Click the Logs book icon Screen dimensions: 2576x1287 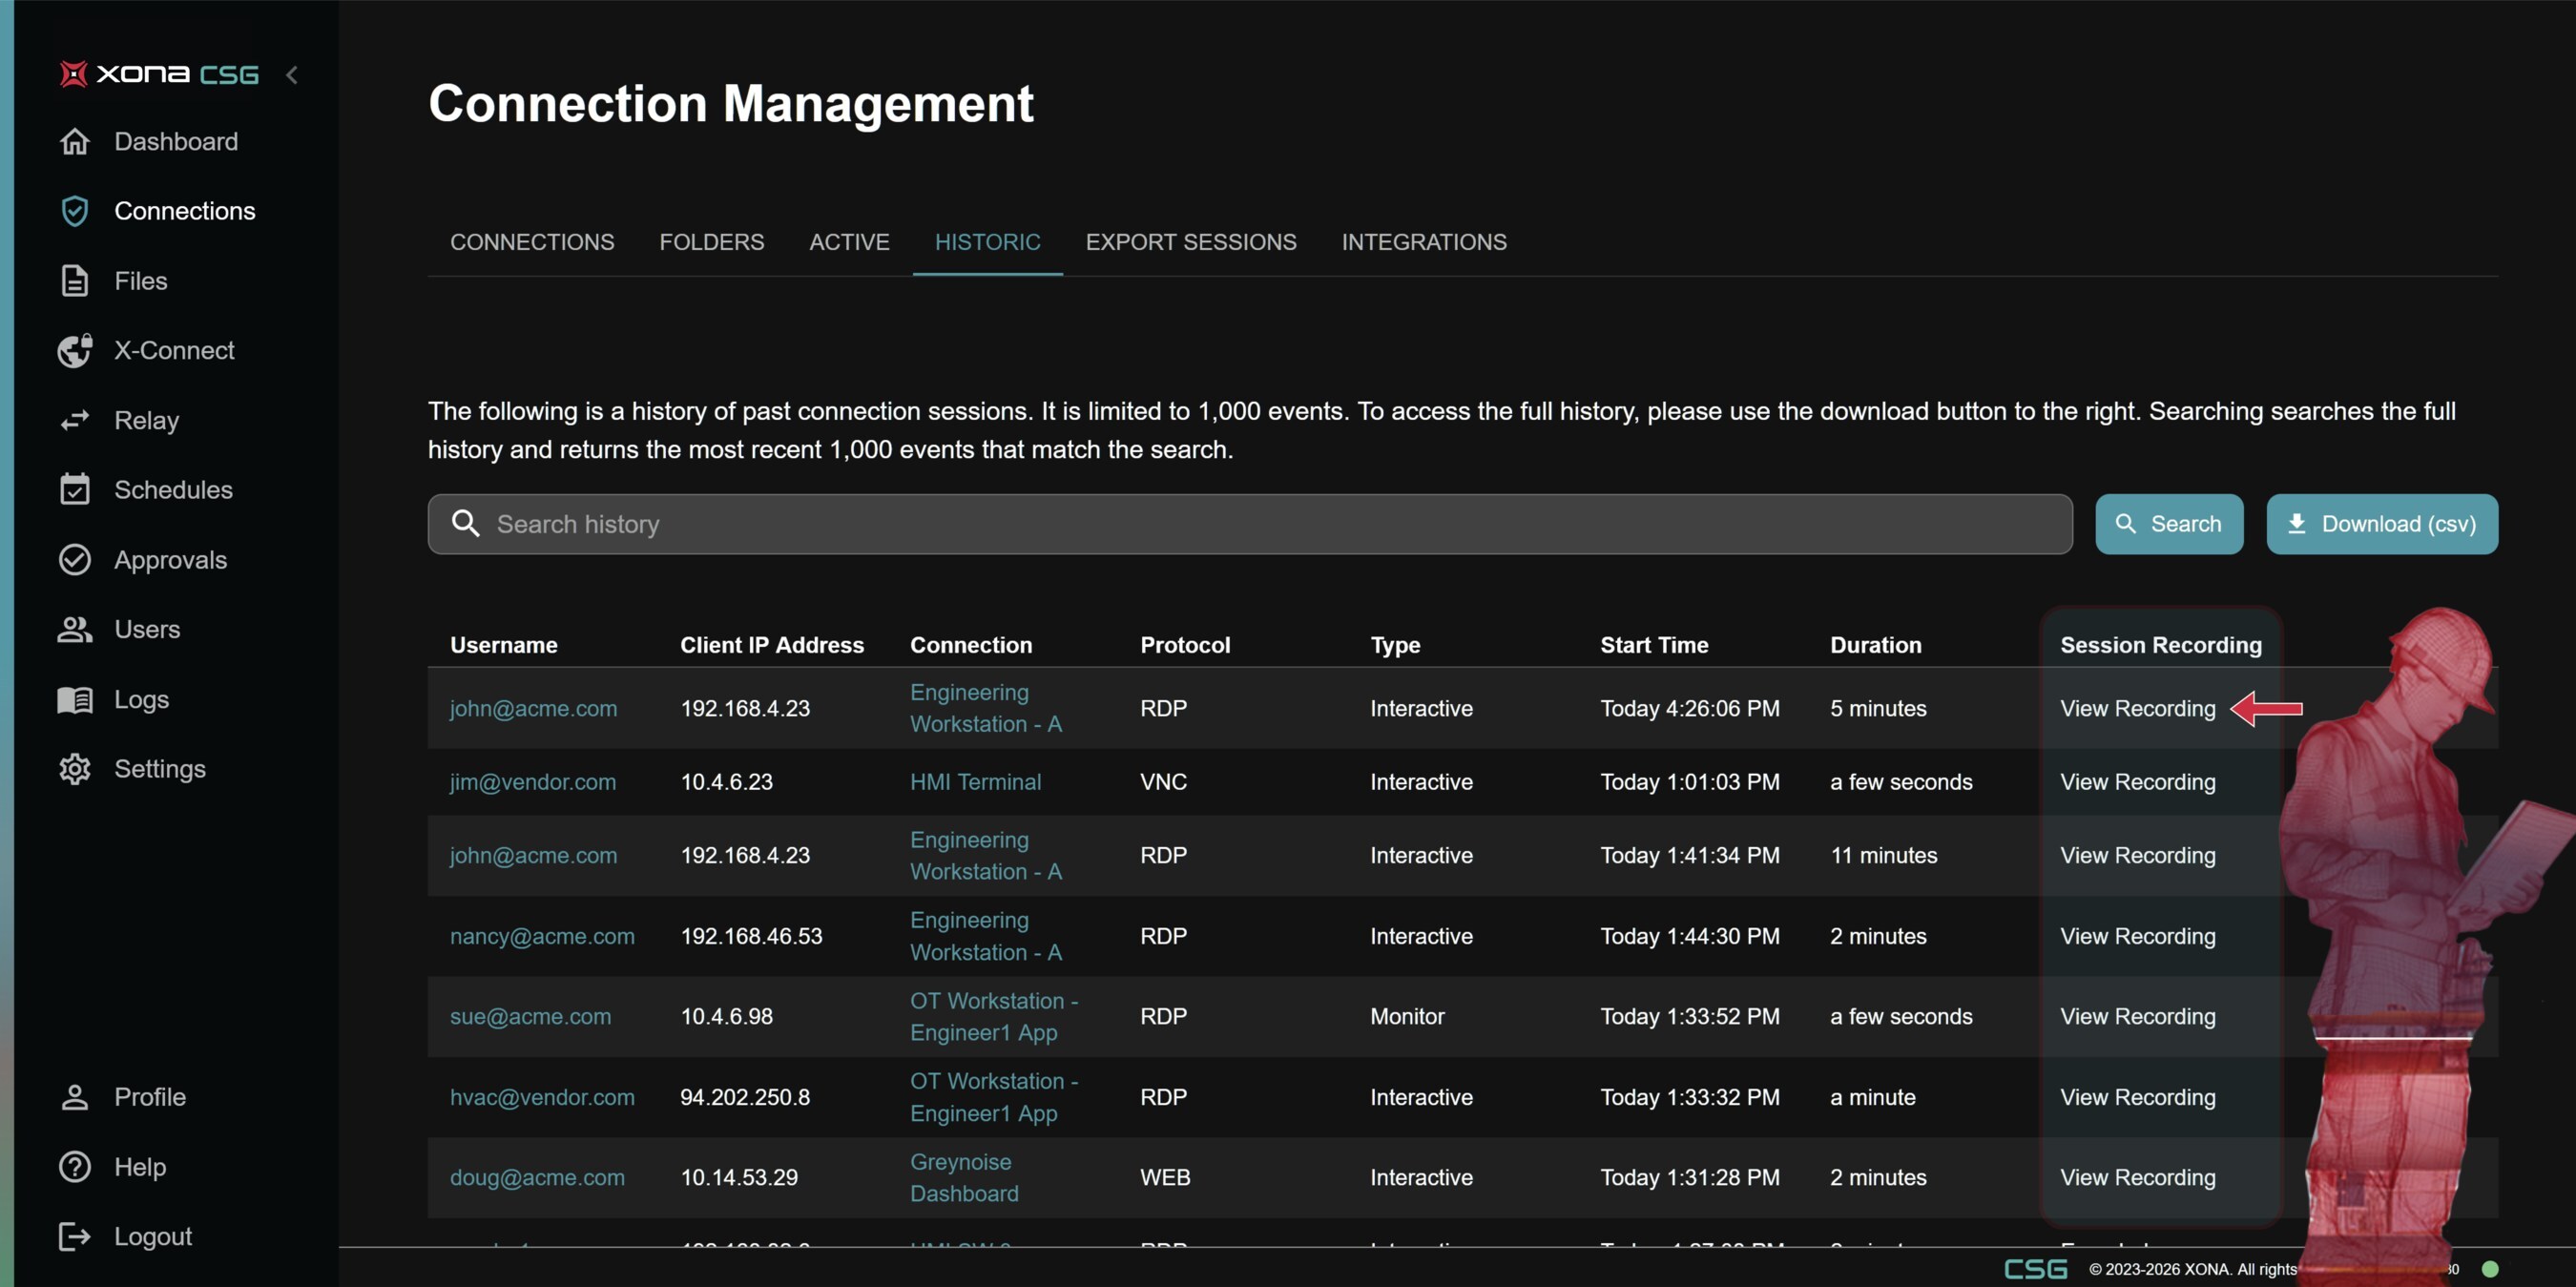pyautogui.click(x=75, y=699)
